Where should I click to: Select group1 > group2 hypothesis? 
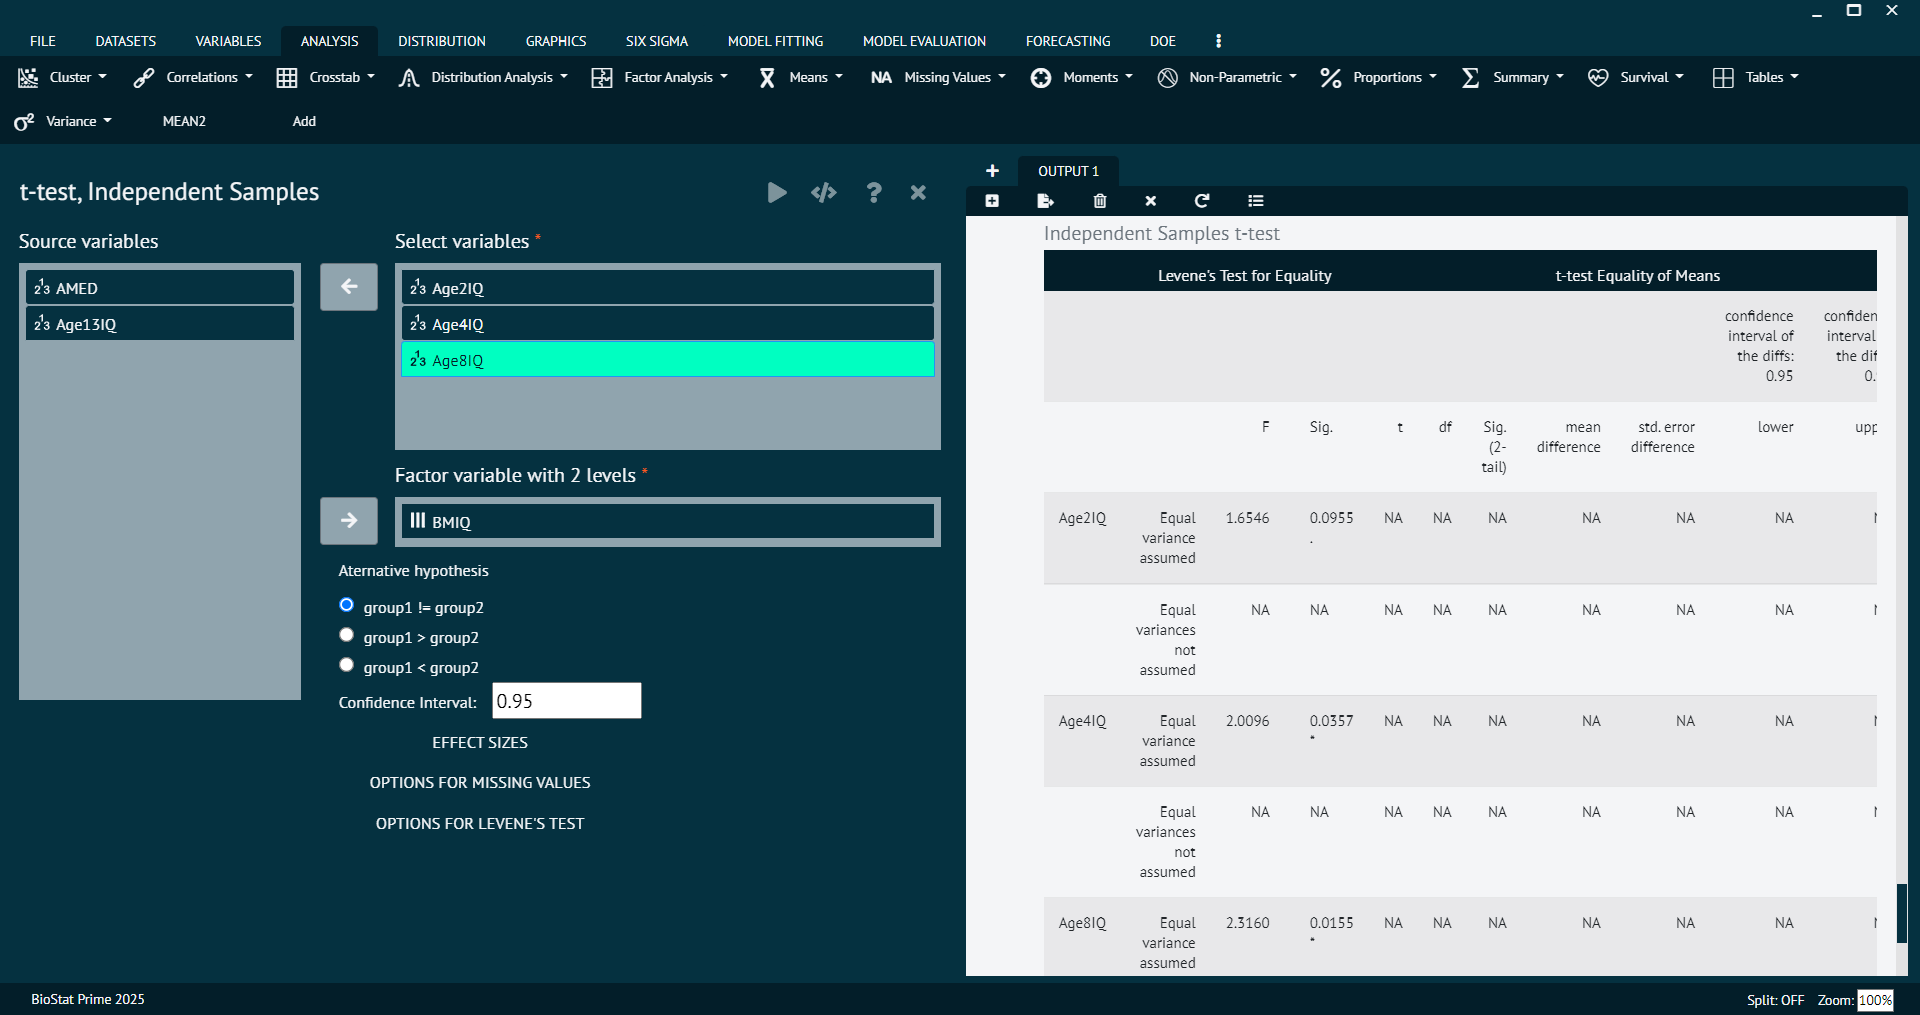(347, 635)
